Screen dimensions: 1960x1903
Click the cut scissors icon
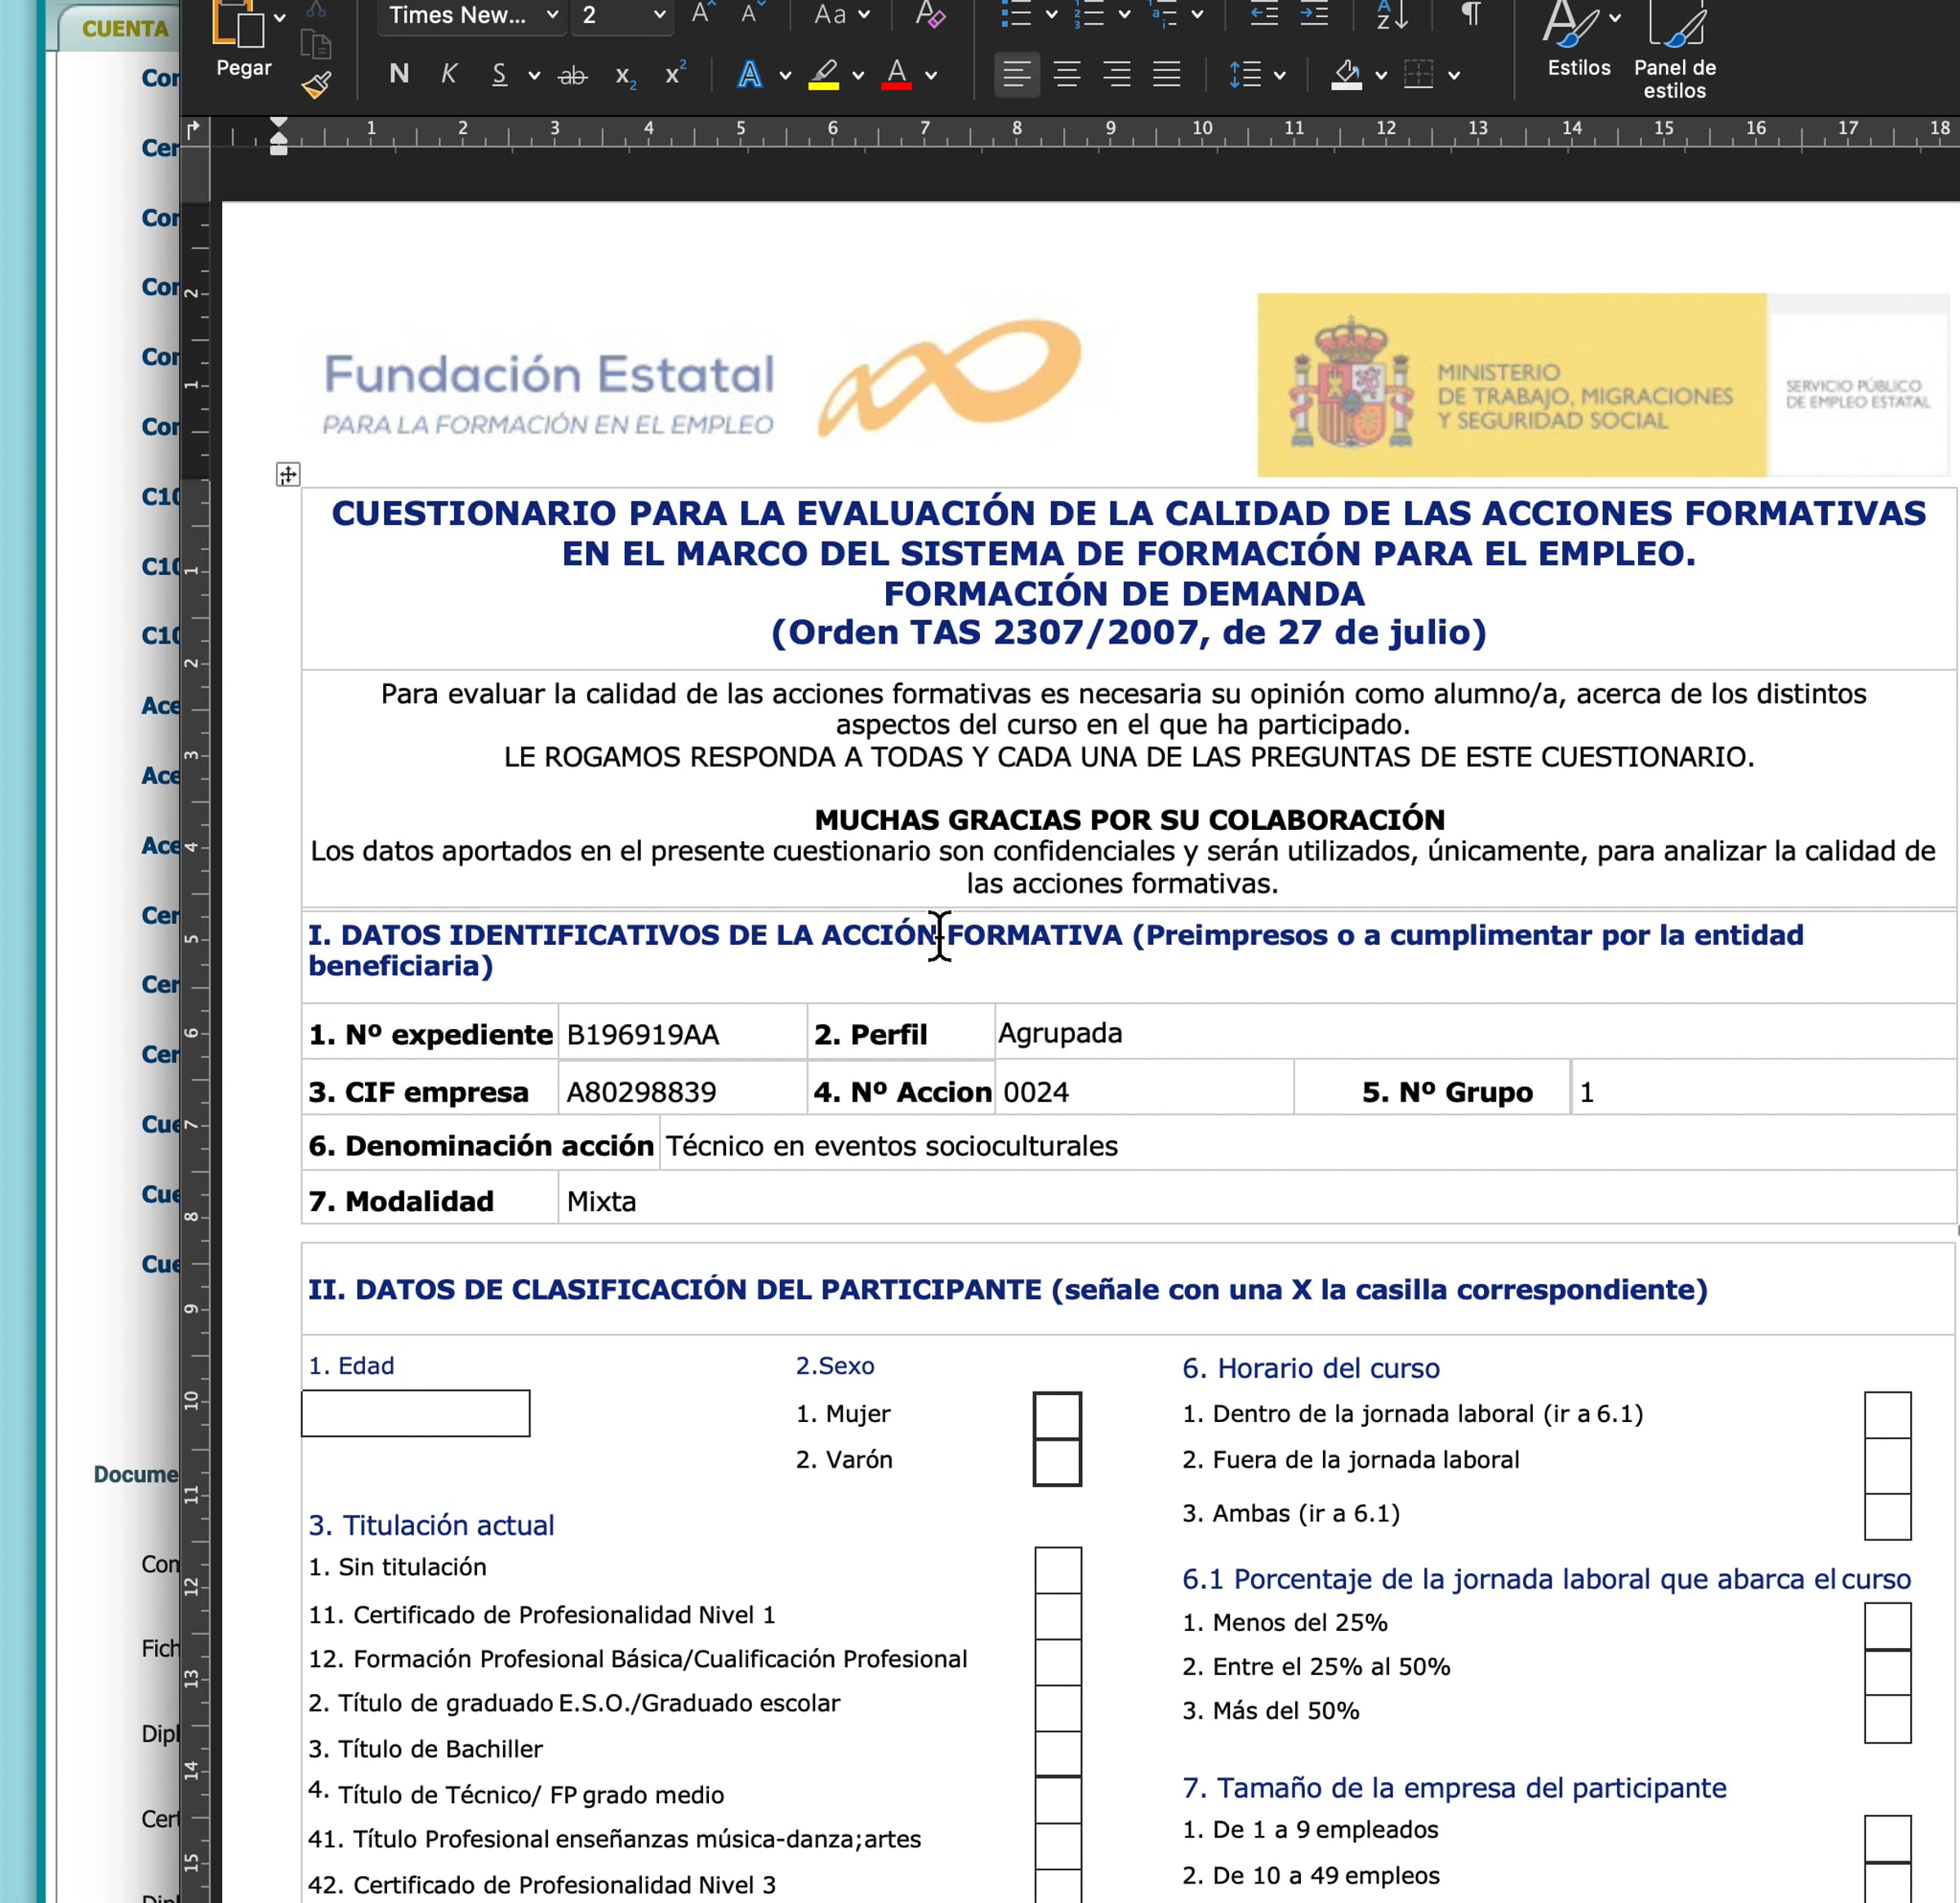[x=316, y=9]
